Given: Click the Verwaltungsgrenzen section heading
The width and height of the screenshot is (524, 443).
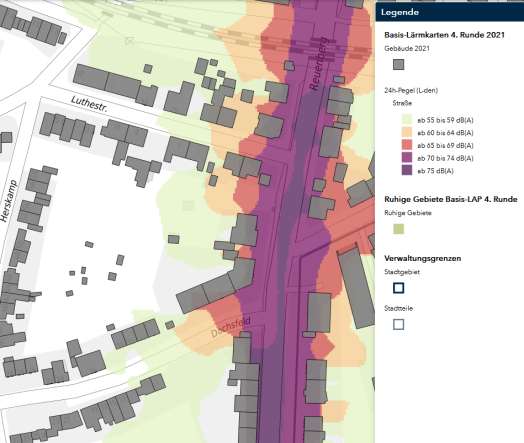Looking at the screenshot, I should [x=422, y=259].
